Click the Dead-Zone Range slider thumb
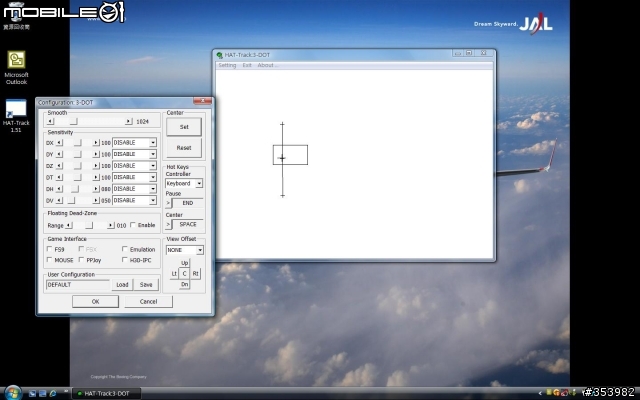The image size is (640, 400). [x=89, y=225]
